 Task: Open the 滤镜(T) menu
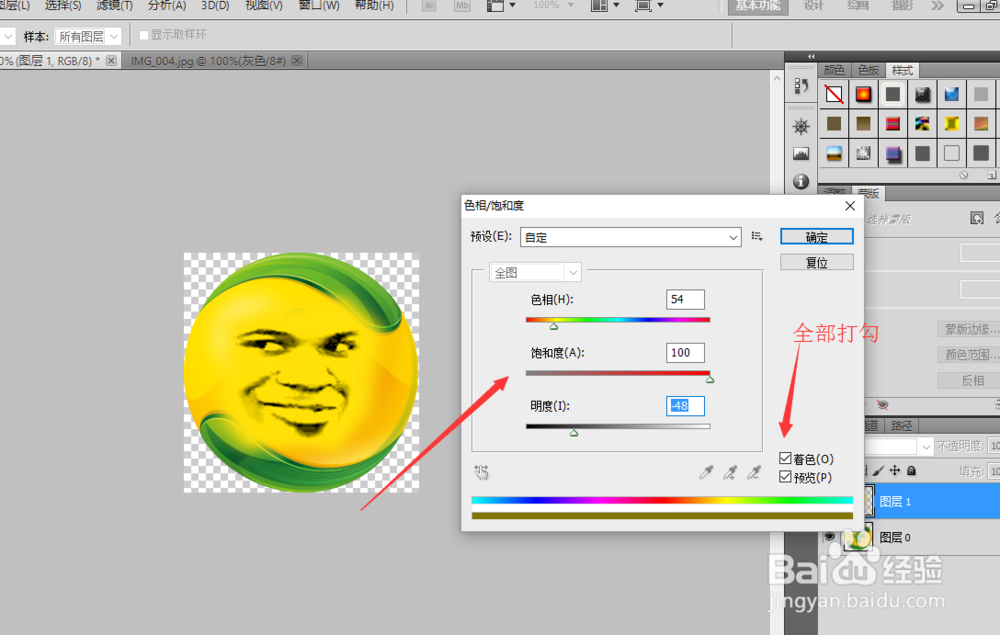coord(114,6)
